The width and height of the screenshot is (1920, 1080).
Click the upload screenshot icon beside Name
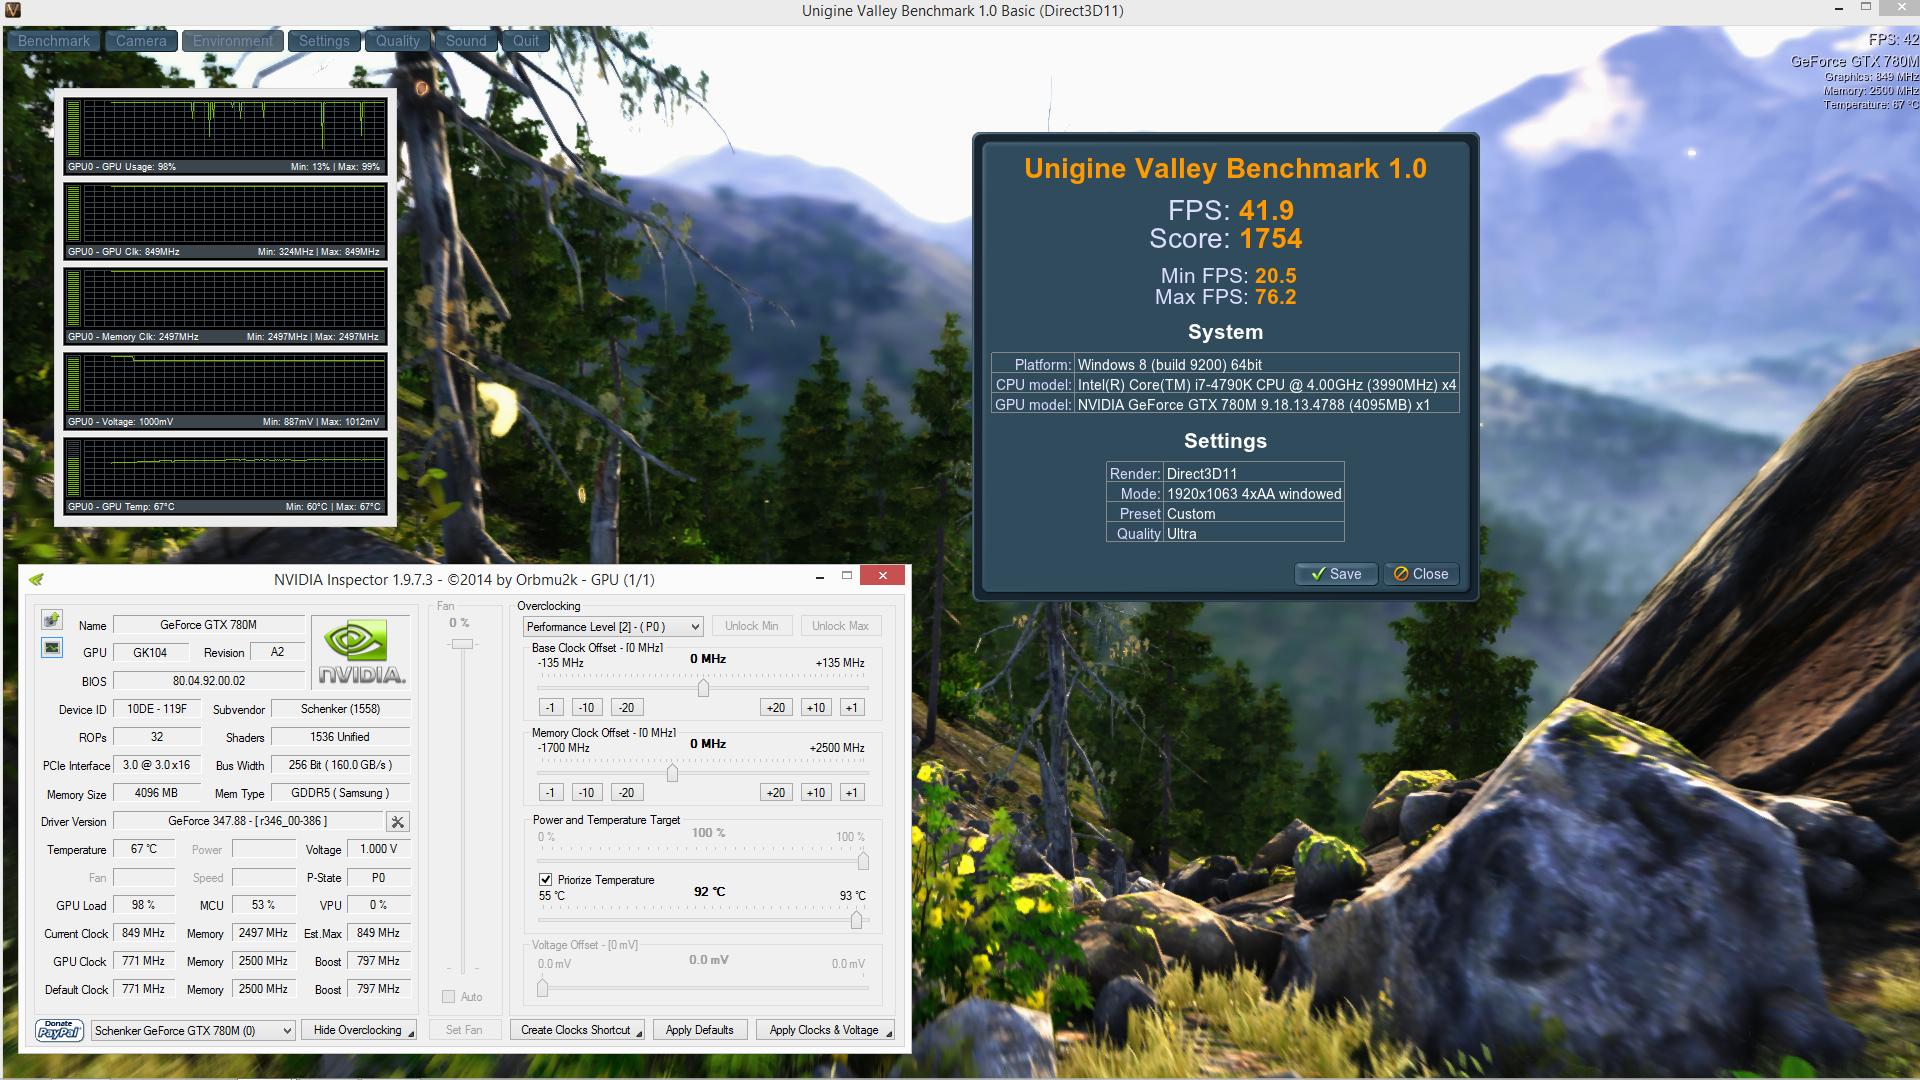pyautogui.click(x=52, y=620)
